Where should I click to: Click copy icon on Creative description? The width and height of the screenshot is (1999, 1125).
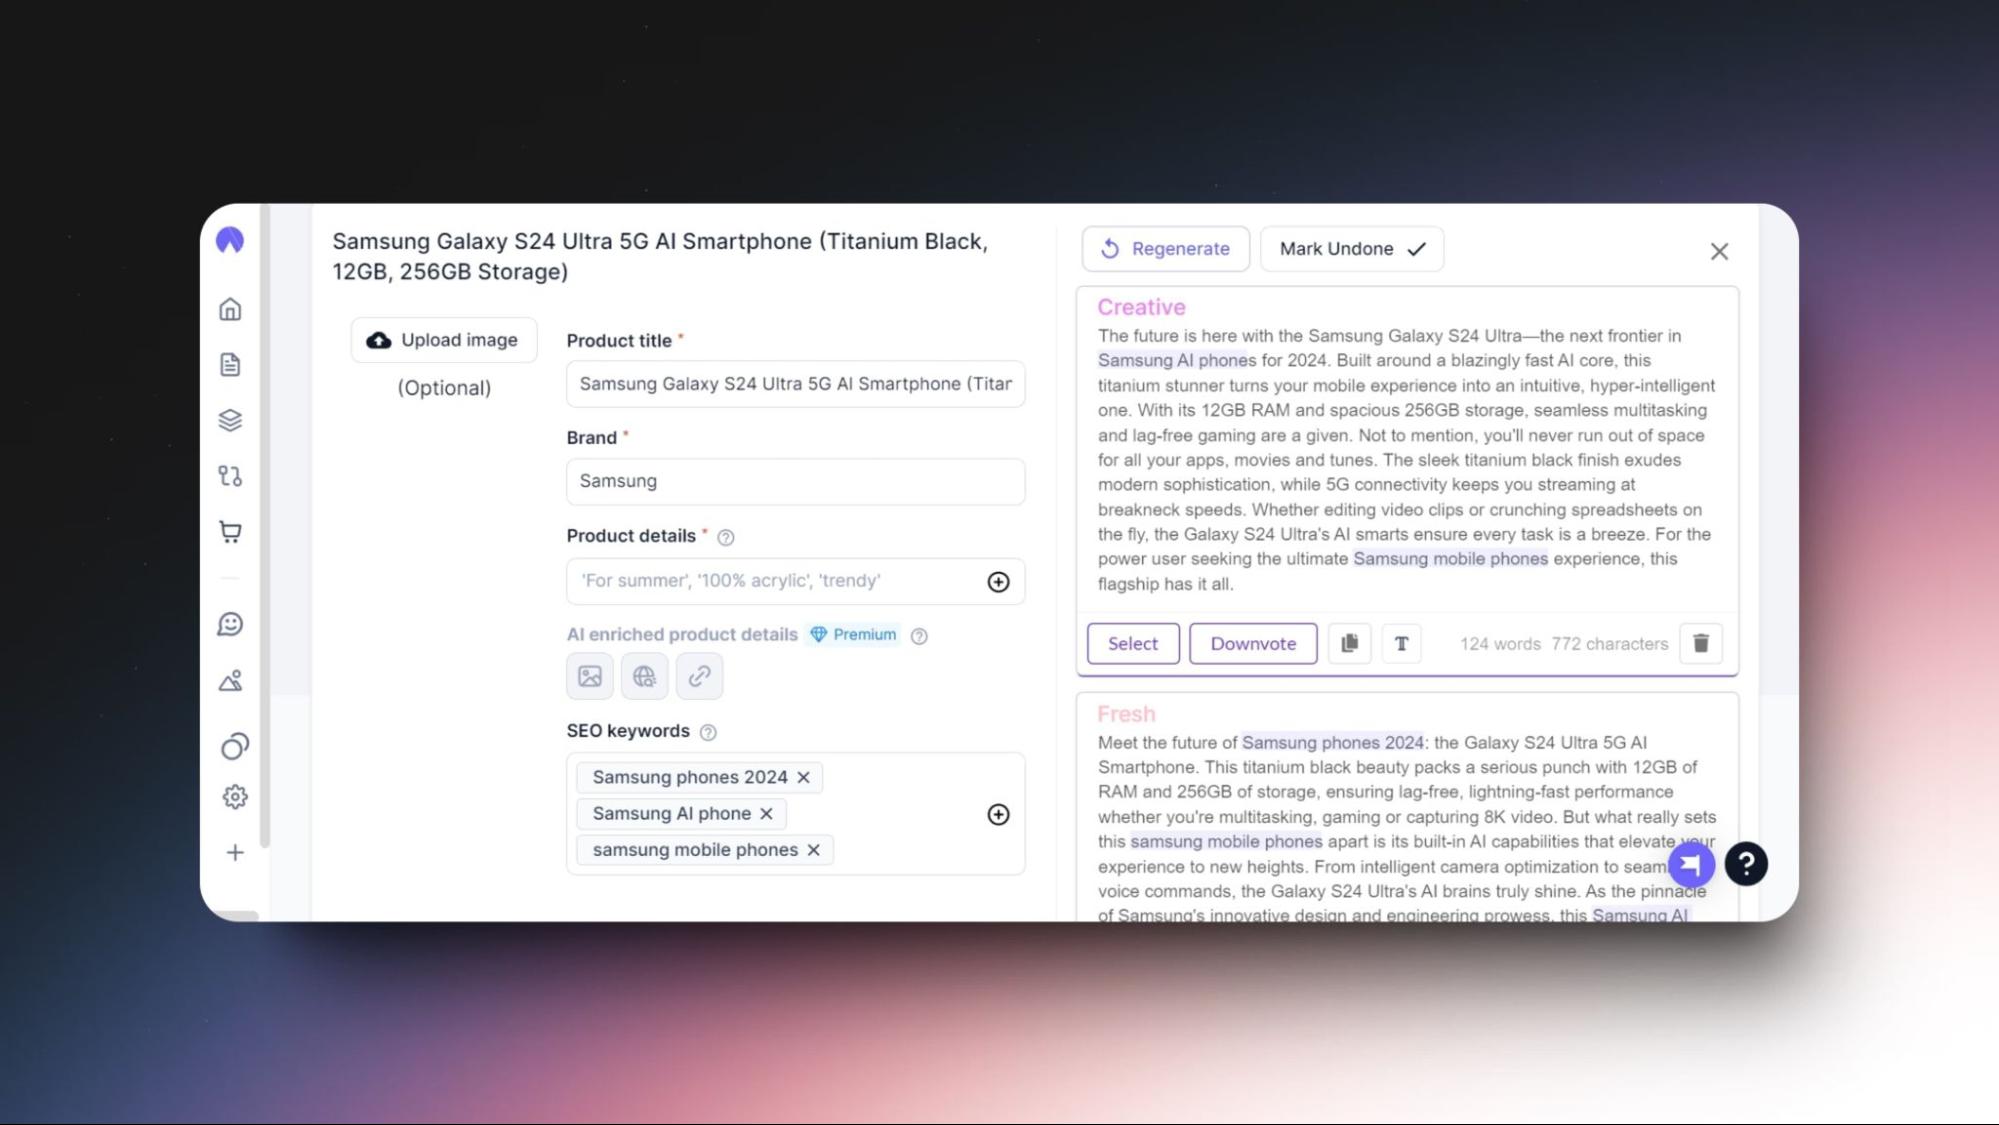[1348, 643]
